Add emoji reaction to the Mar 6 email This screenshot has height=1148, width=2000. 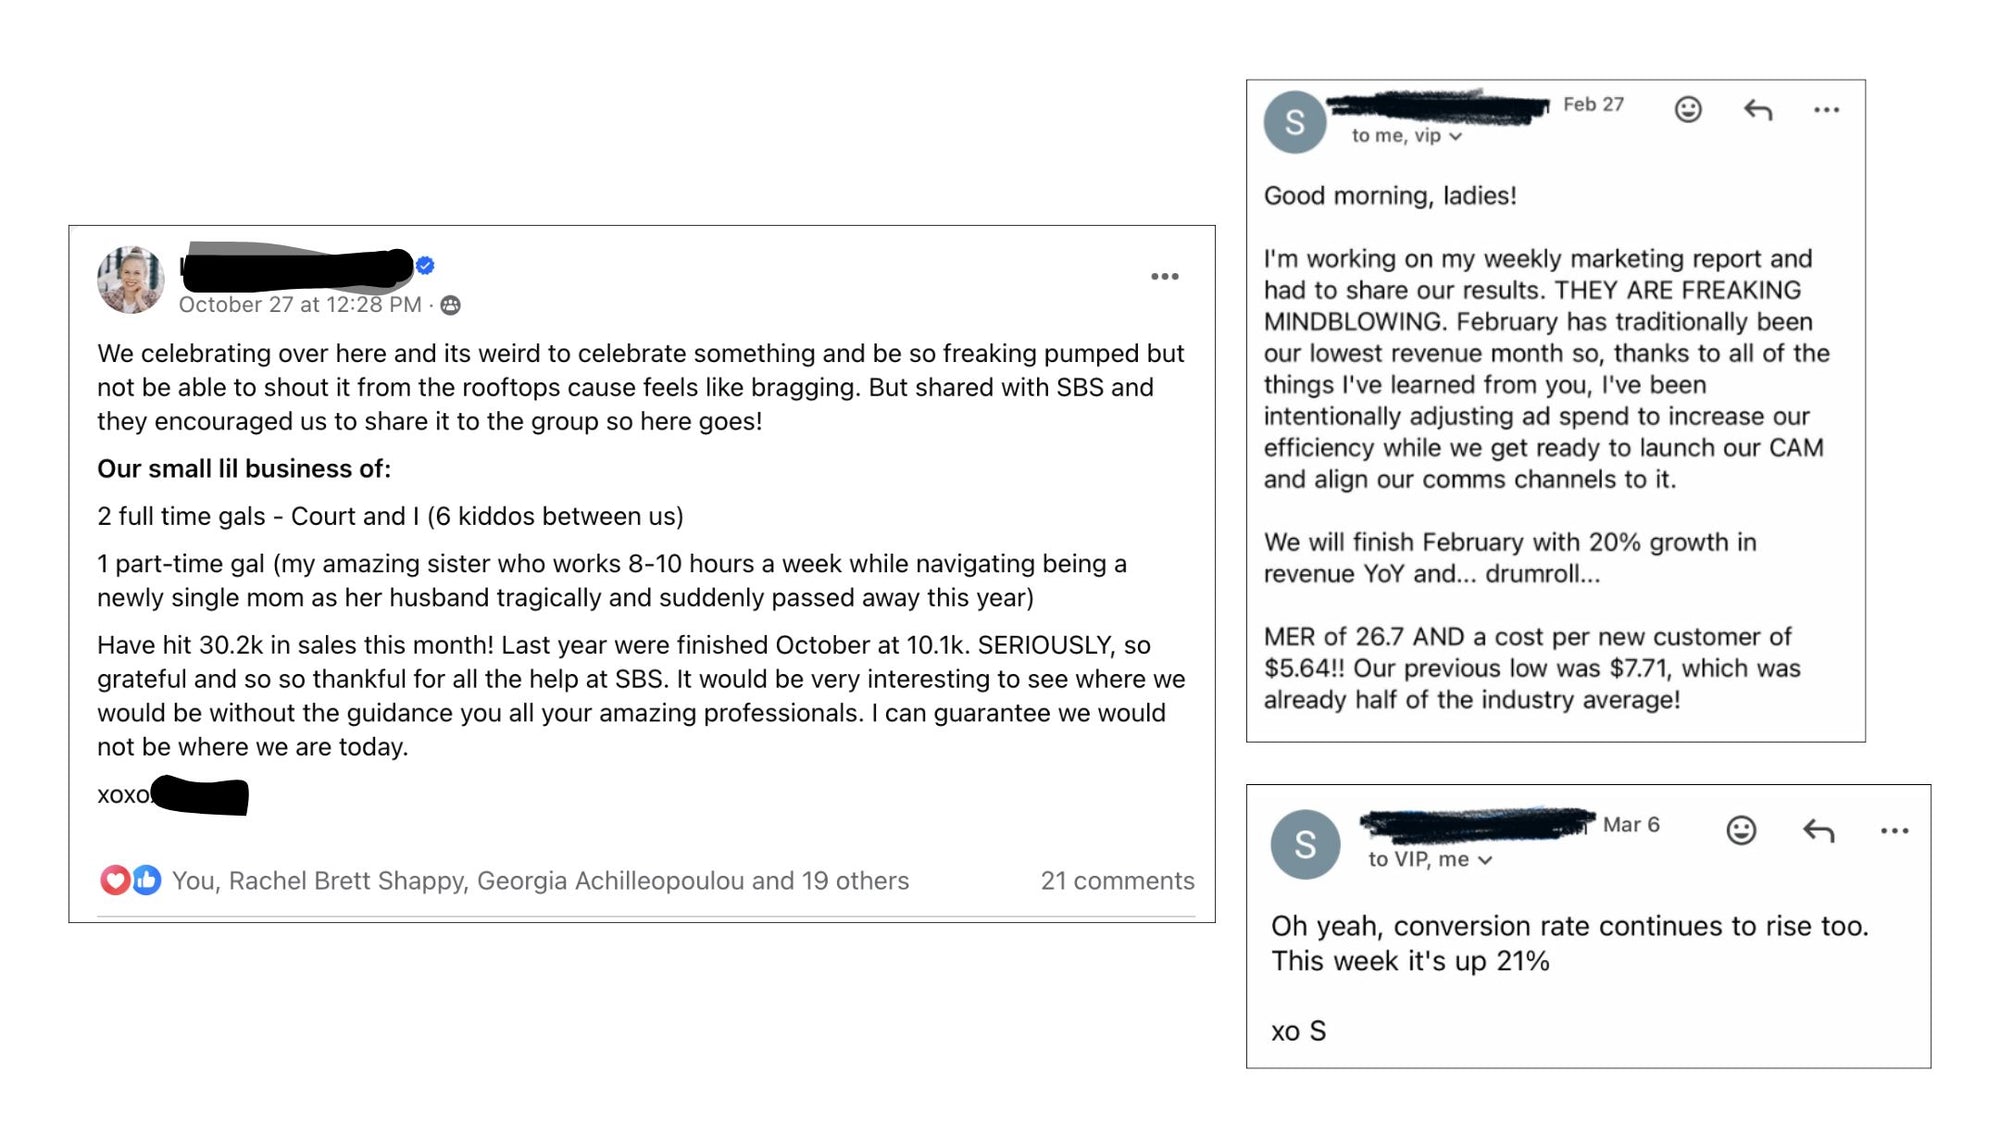click(1741, 830)
